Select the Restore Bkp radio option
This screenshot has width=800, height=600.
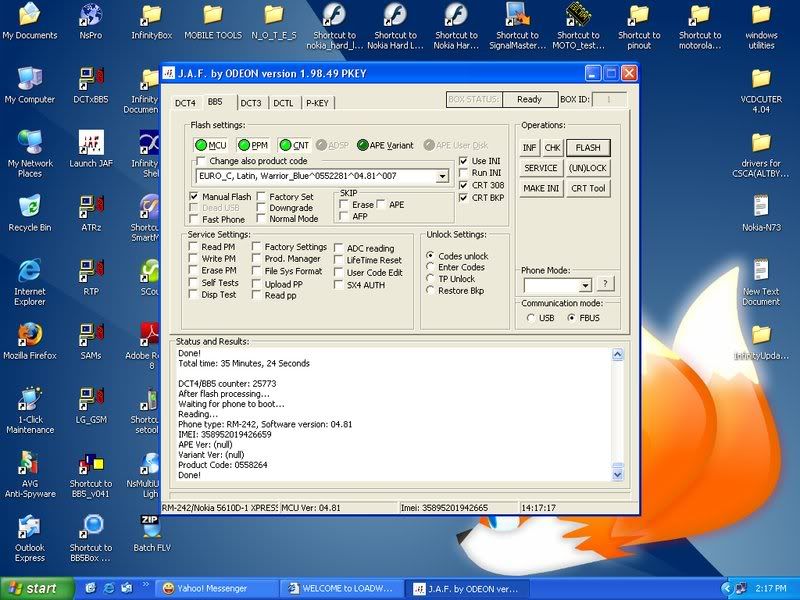pyautogui.click(x=430, y=290)
